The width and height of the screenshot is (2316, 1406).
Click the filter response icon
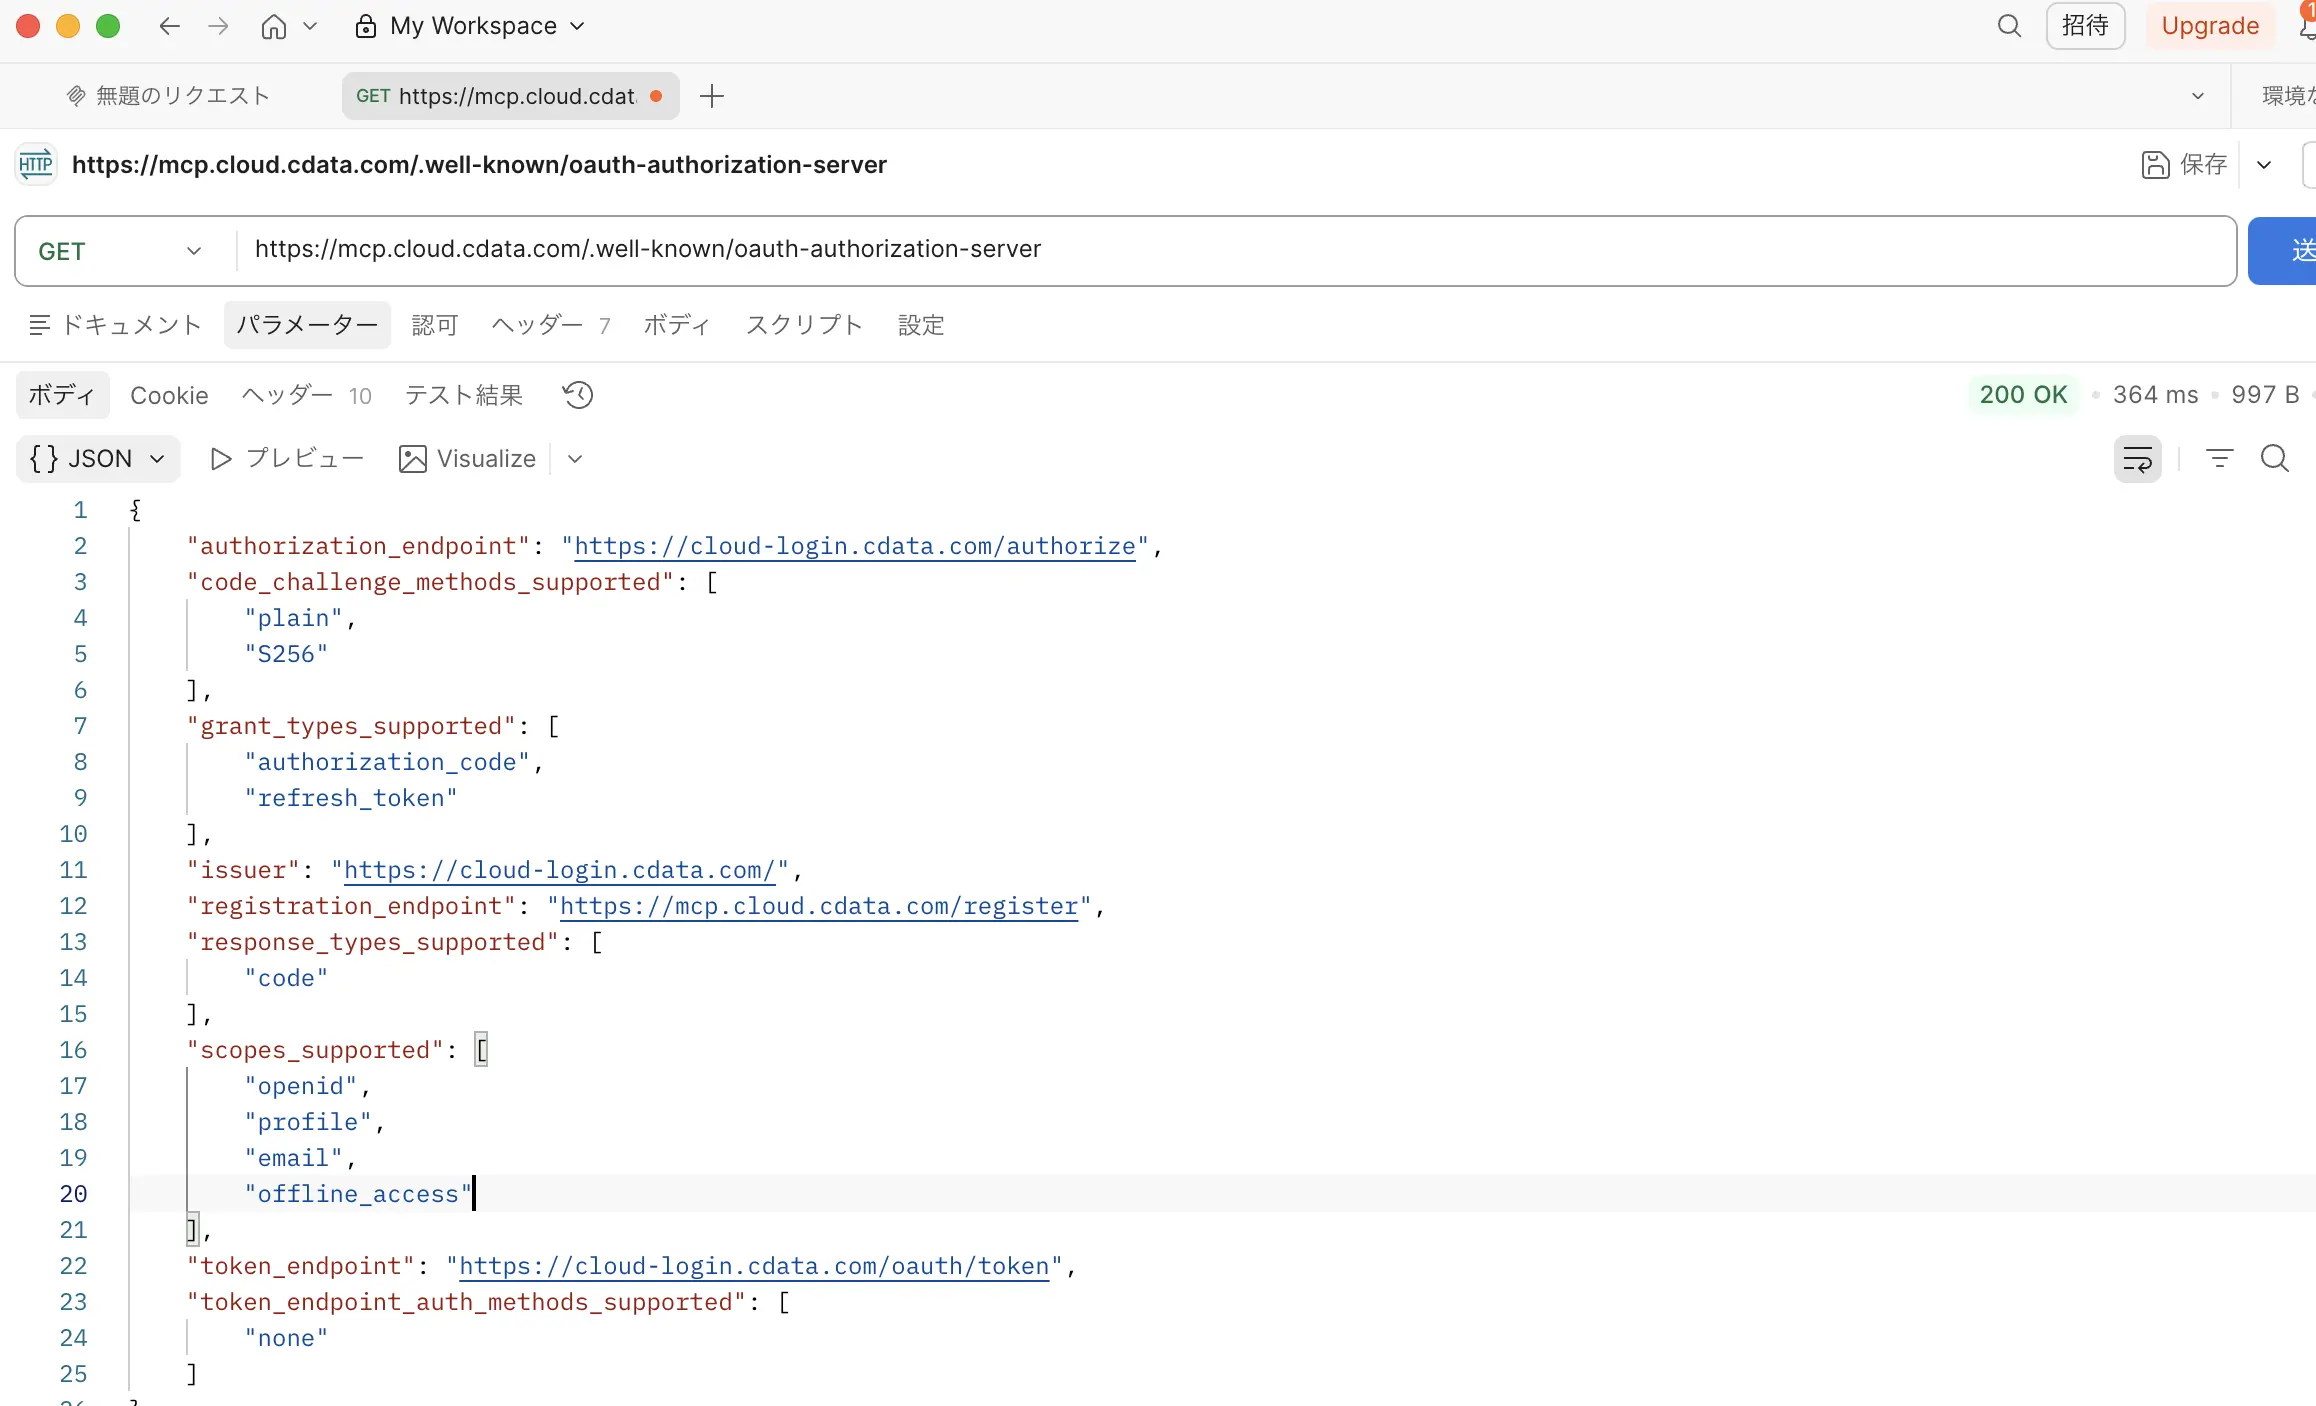[2219, 459]
